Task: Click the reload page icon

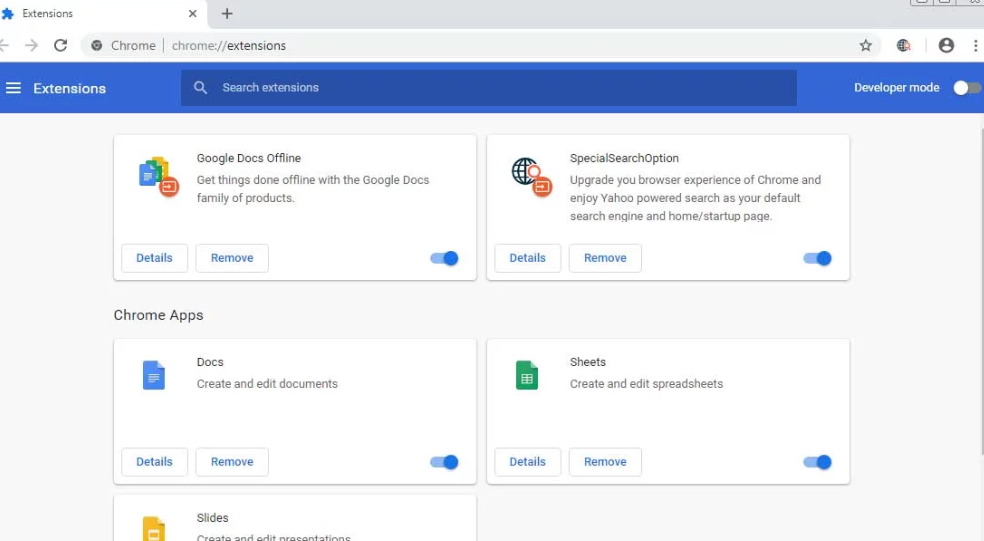Action: pos(61,45)
